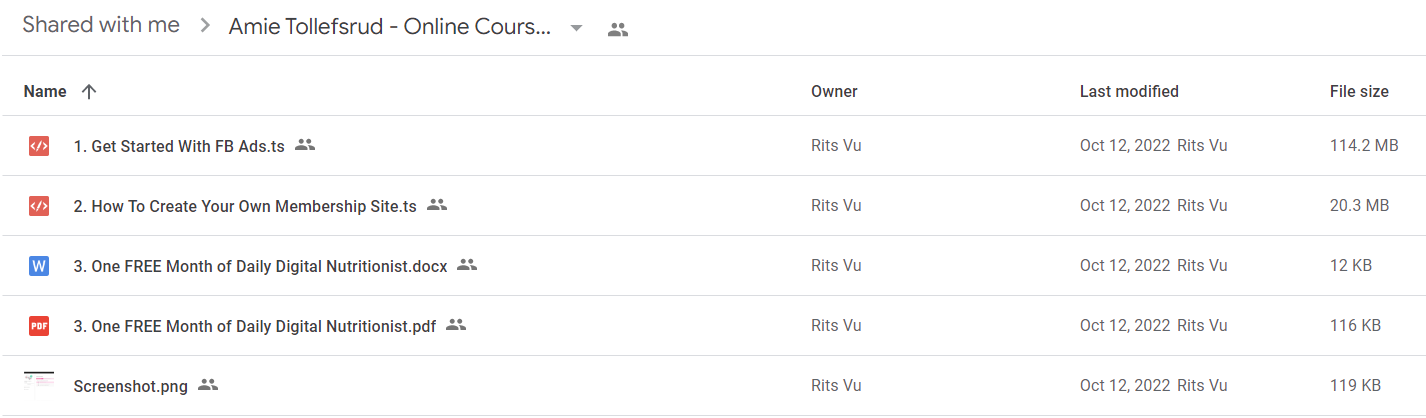Image resolution: width=1426 pixels, height=418 pixels.
Task: Click the shared people icon next to Nutritionist.pdf
Action: tap(456, 325)
